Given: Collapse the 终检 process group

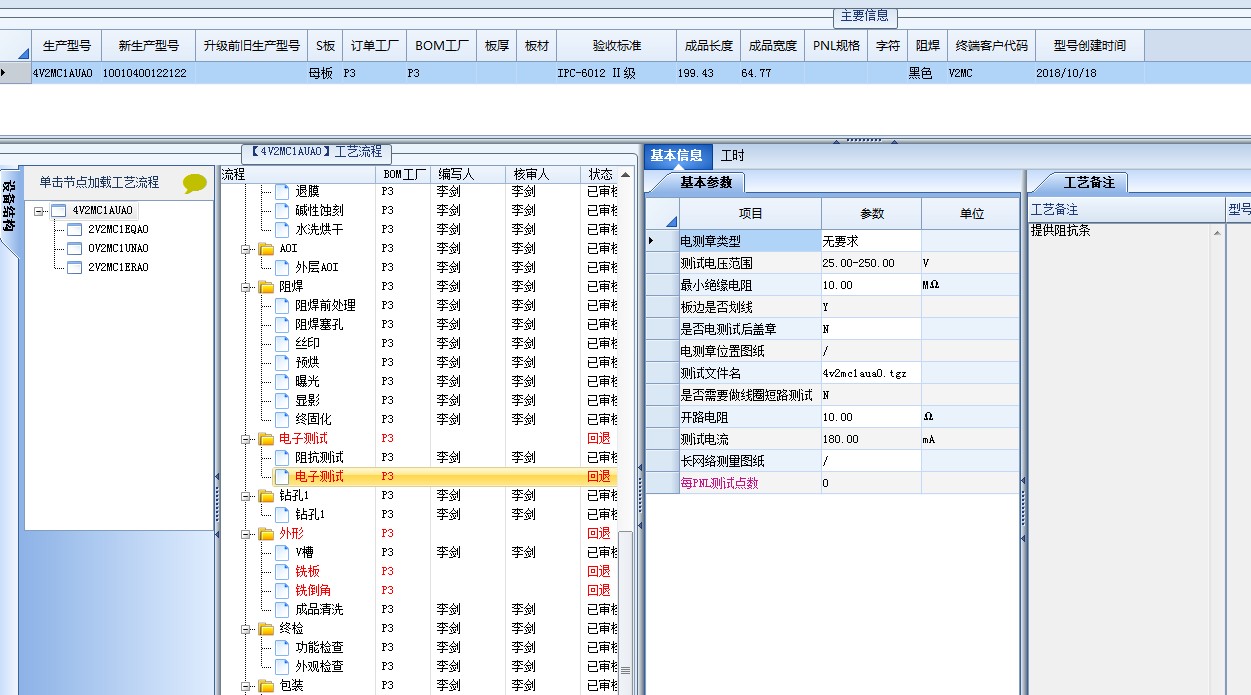Looking at the screenshot, I should pos(246,629).
